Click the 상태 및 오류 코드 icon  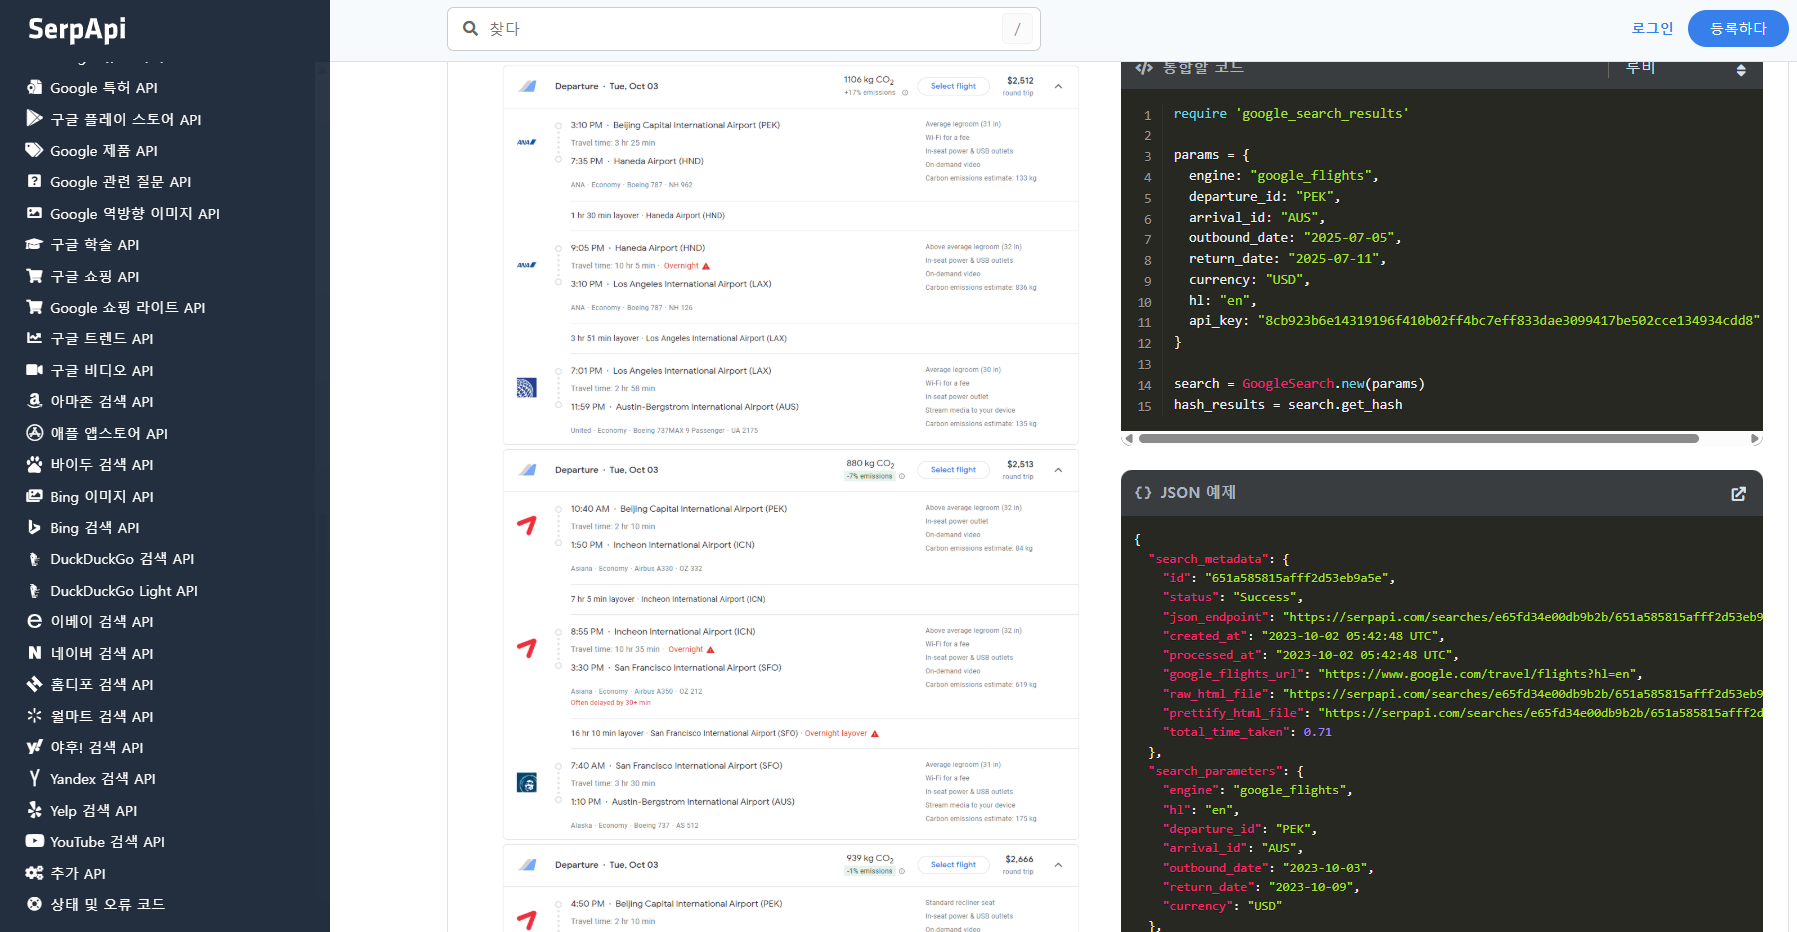[x=34, y=904]
